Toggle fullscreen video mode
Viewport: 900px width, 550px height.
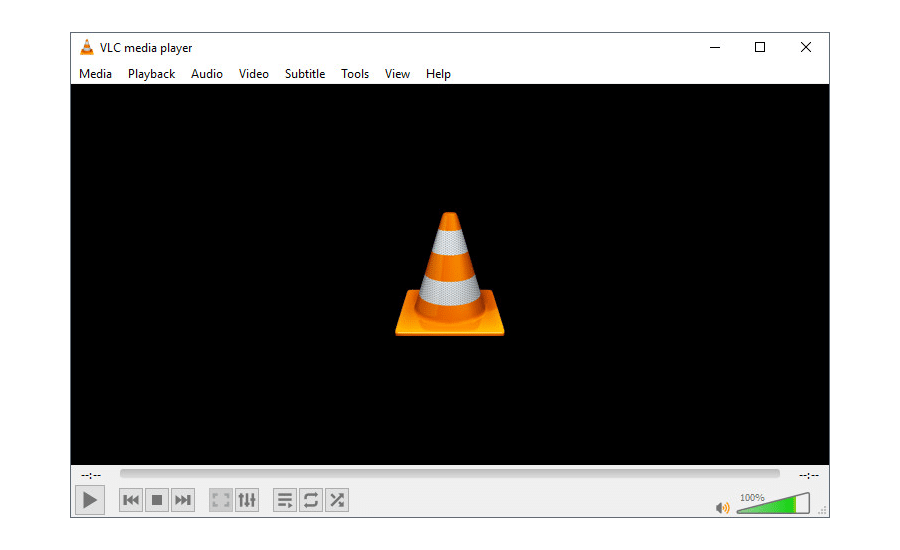click(x=220, y=500)
